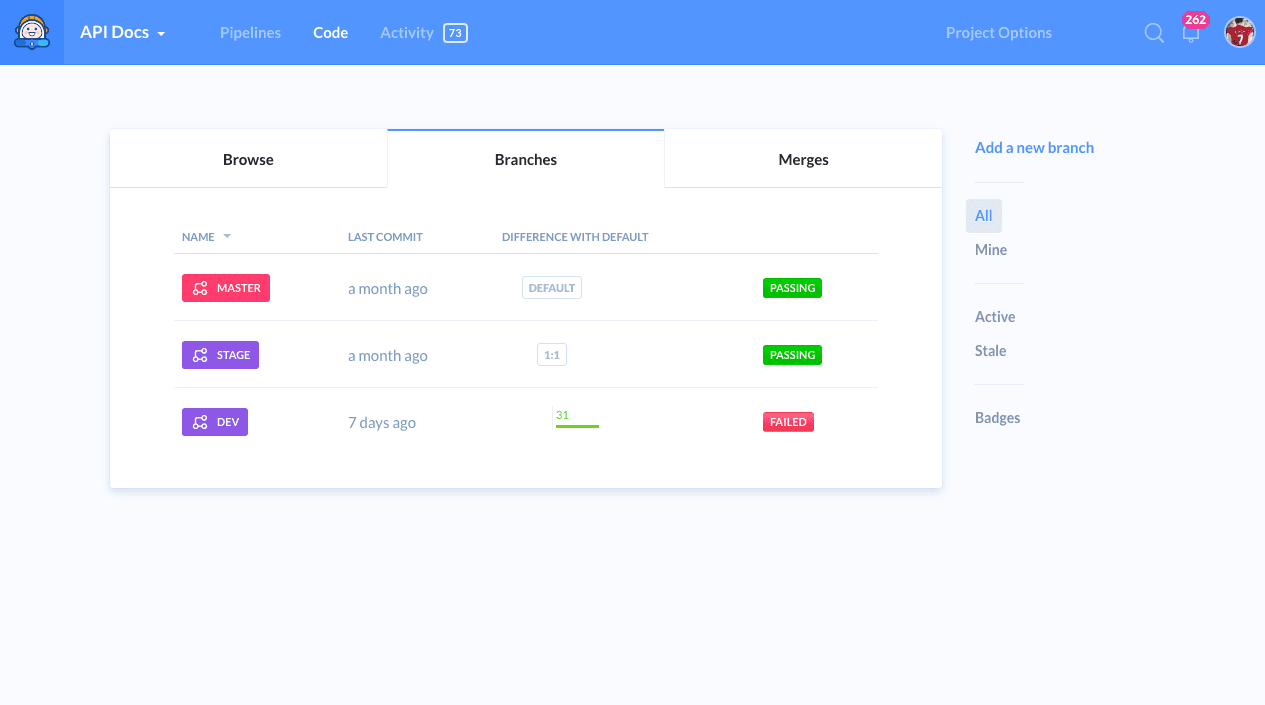Click Add a new branch link
This screenshot has height=705, width=1265.
(1034, 148)
